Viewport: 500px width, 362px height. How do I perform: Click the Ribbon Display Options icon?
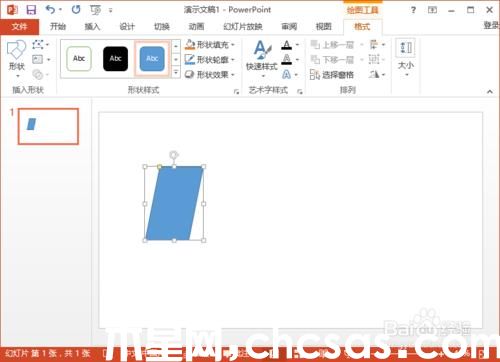[x=432, y=10]
